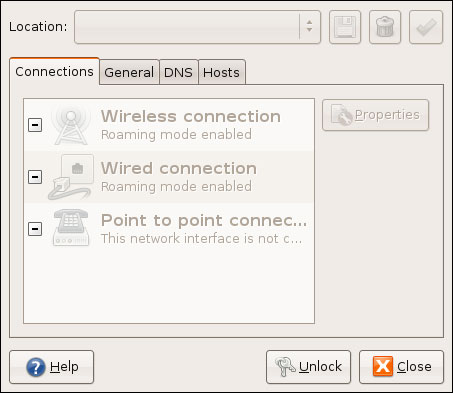The image size is (453, 393).
Task: Click the trash can delete location icon
Action: 385,27
